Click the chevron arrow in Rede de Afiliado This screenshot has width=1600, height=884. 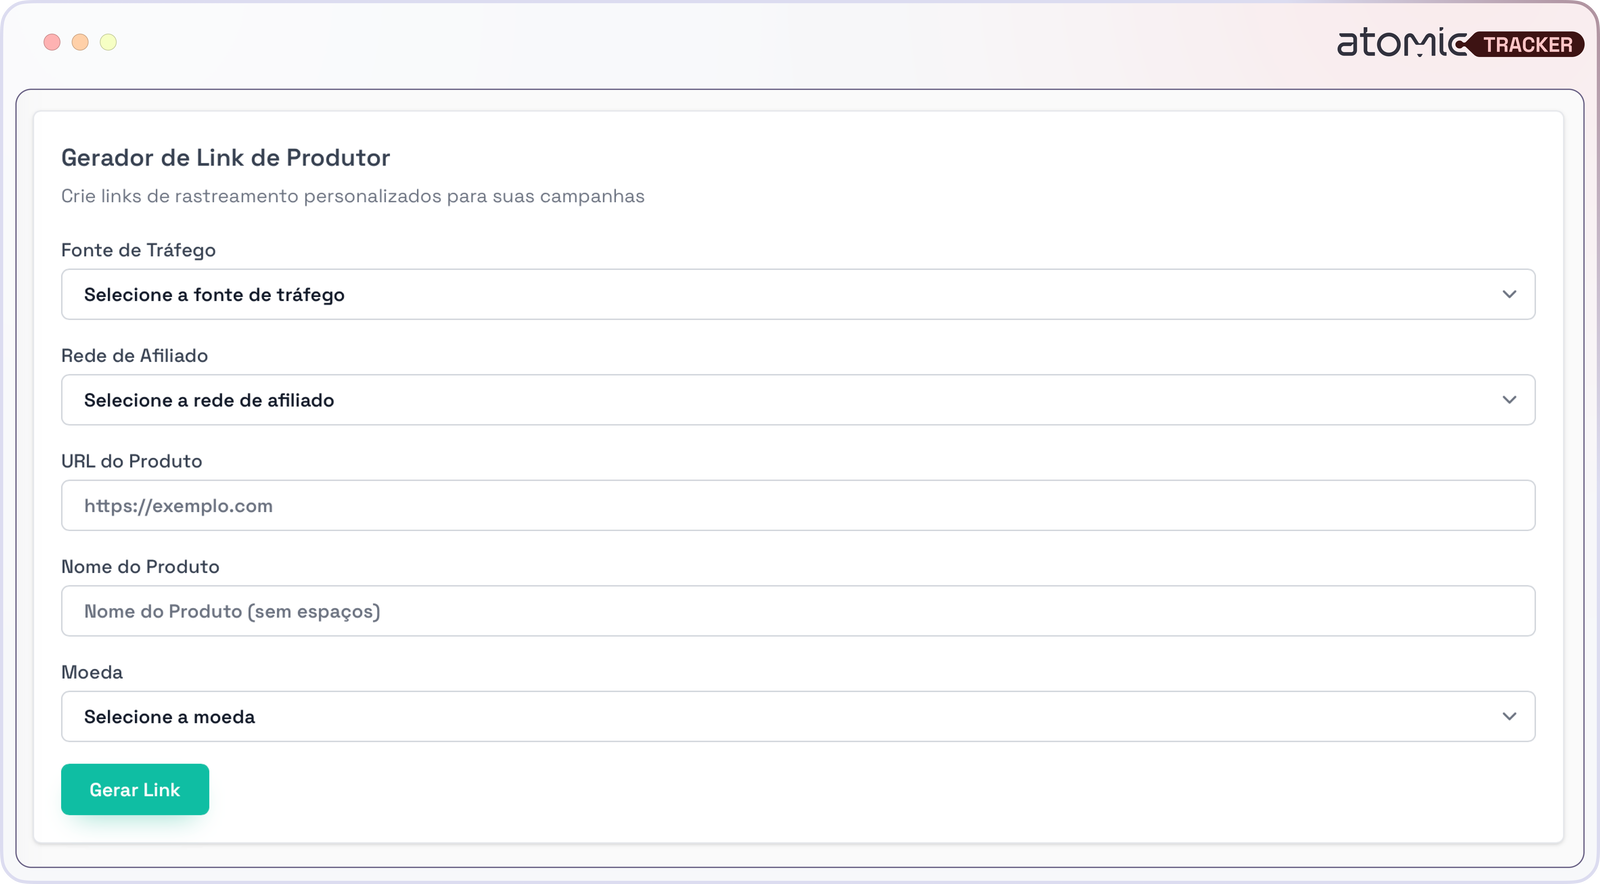click(1509, 400)
